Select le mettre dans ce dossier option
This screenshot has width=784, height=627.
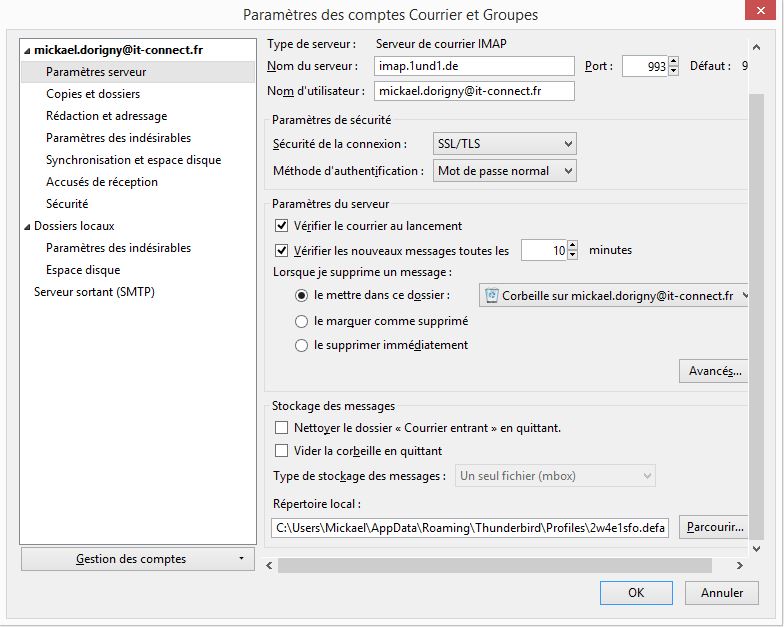coord(301,296)
